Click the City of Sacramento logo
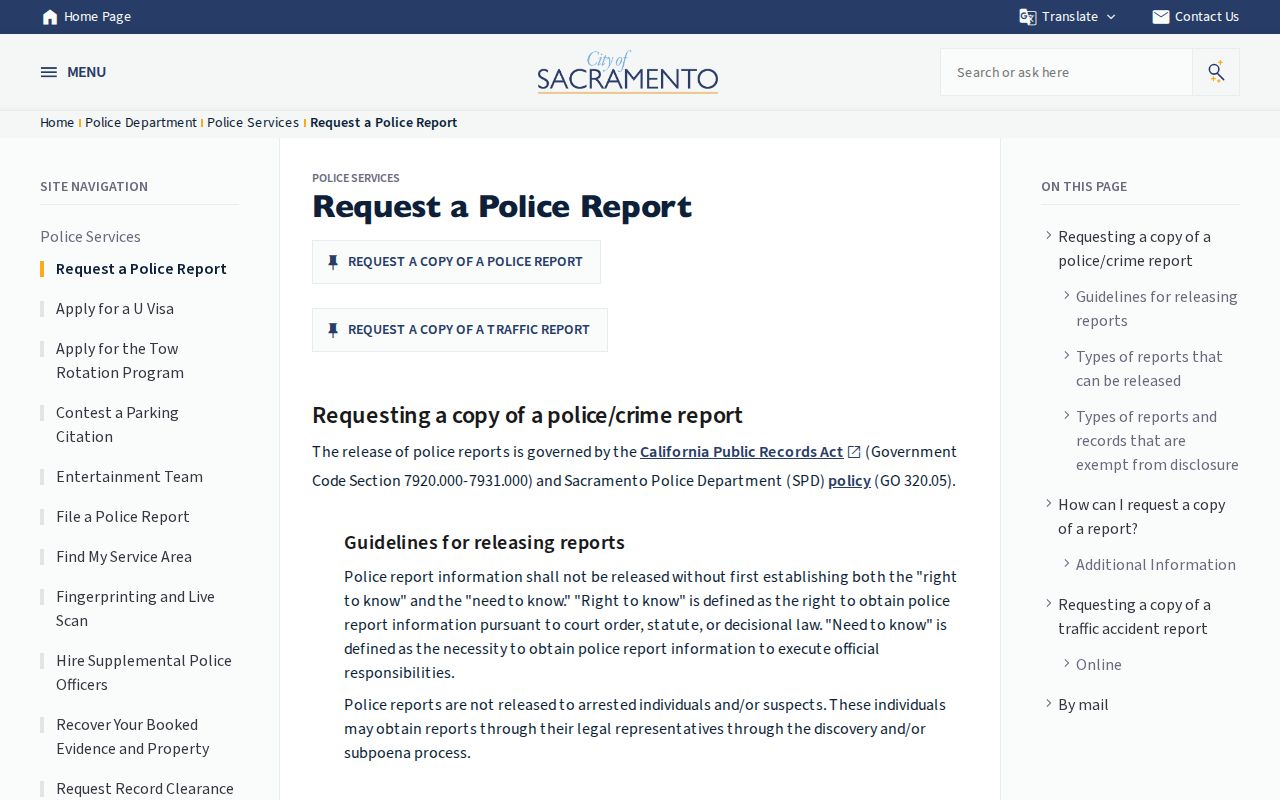 click(x=628, y=72)
